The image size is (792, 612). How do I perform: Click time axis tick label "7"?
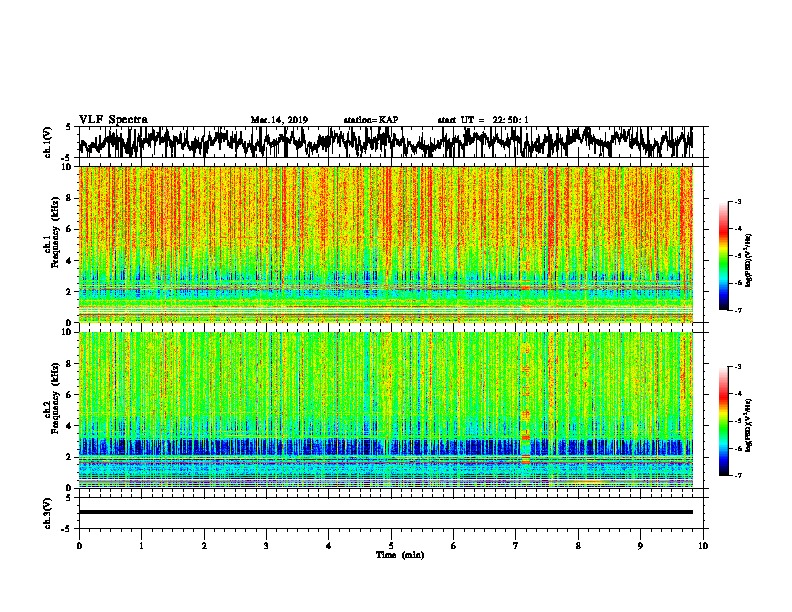tap(516, 546)
